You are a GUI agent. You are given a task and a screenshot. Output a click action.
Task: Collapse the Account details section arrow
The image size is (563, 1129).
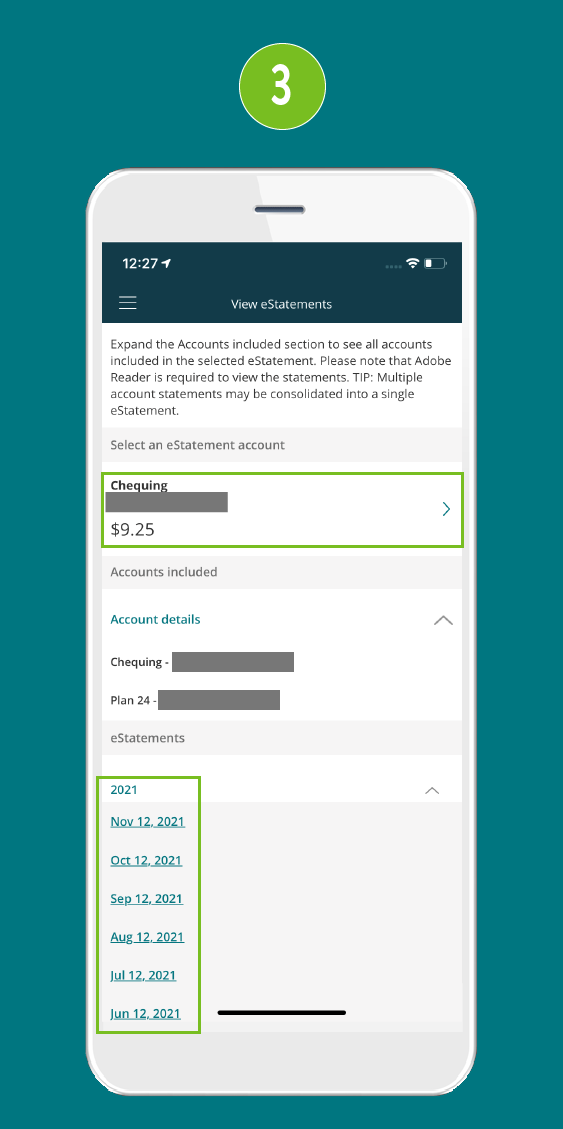[443, 620]
